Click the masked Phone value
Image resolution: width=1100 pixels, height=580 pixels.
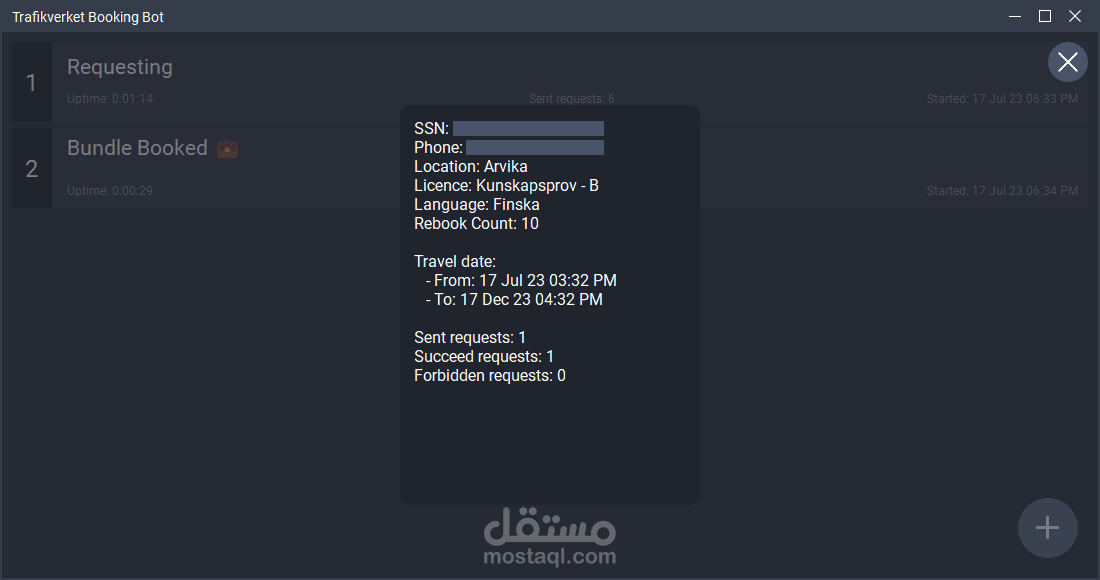click(x=535, y=147)
